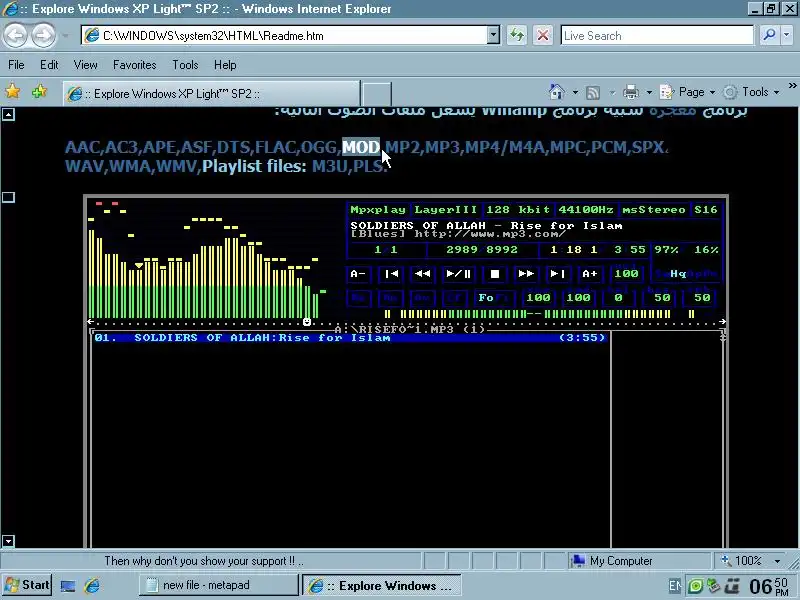Select playlist row 01. SOLDIERS OF ALLAH

tap(350, 337)
